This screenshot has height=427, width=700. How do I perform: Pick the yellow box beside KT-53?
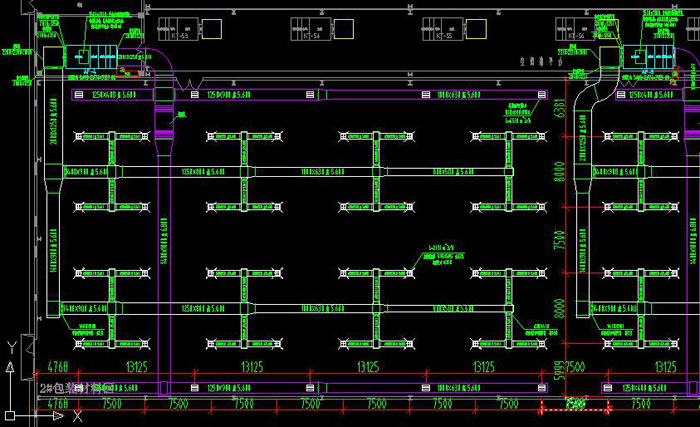pos(212,29)
